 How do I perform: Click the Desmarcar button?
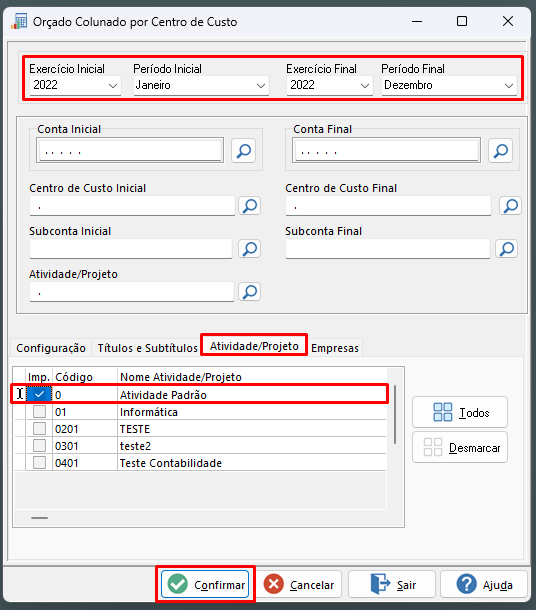460,447
